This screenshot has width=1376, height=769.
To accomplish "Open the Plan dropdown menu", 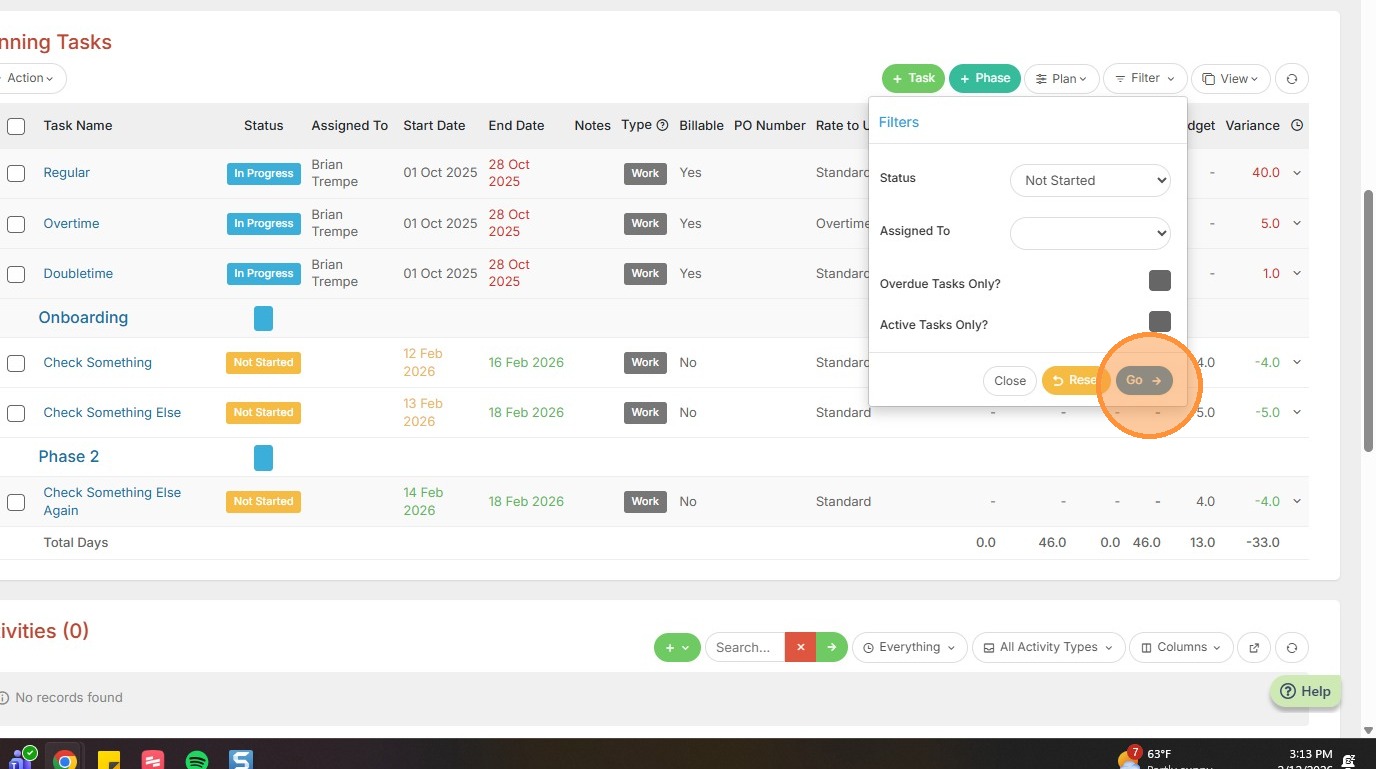I will tap(1062, 78).
